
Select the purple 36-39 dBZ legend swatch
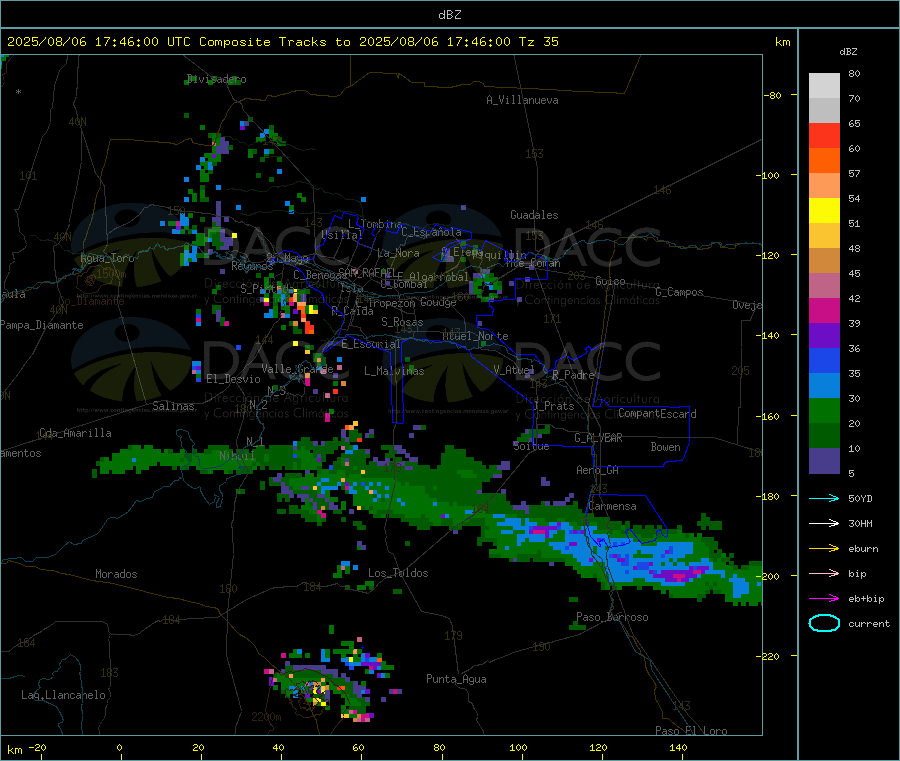pos(824,336)
